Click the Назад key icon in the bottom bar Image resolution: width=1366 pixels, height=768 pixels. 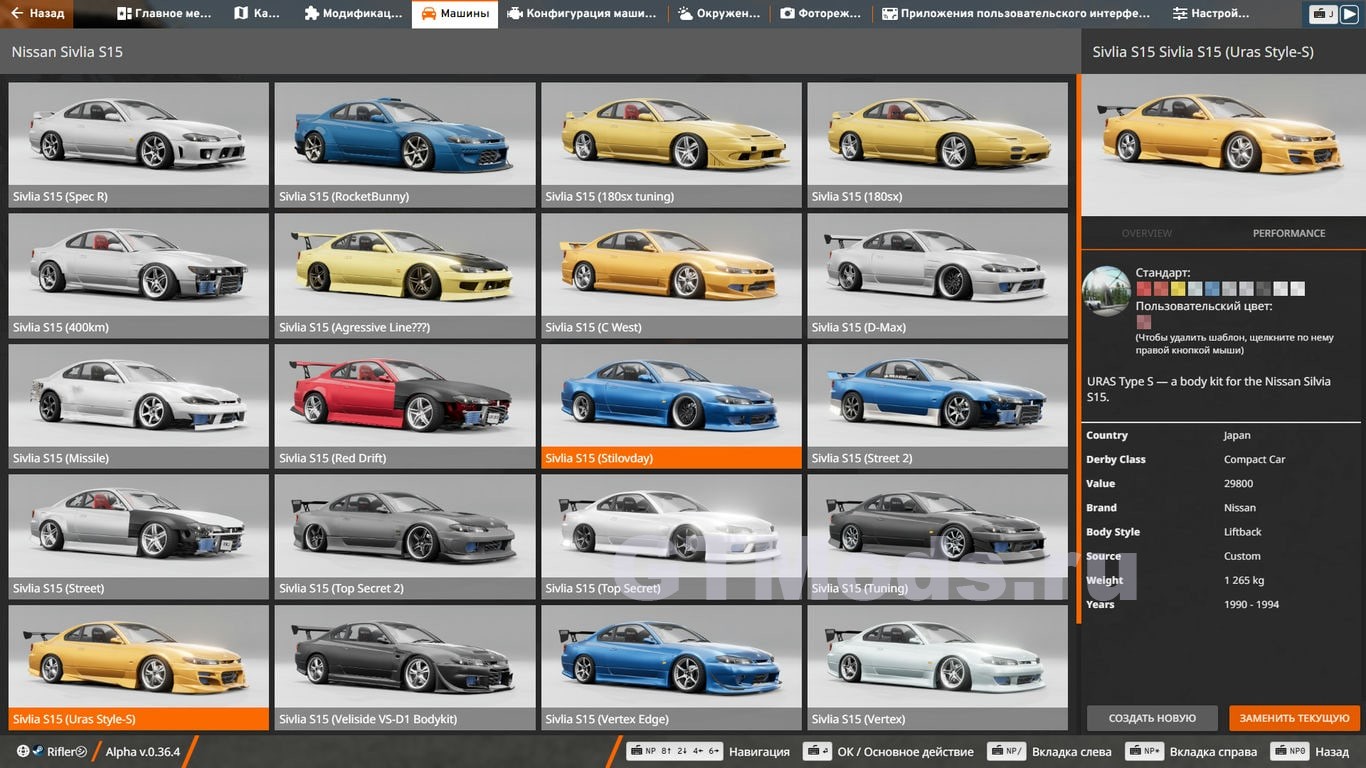point(1289,751)
